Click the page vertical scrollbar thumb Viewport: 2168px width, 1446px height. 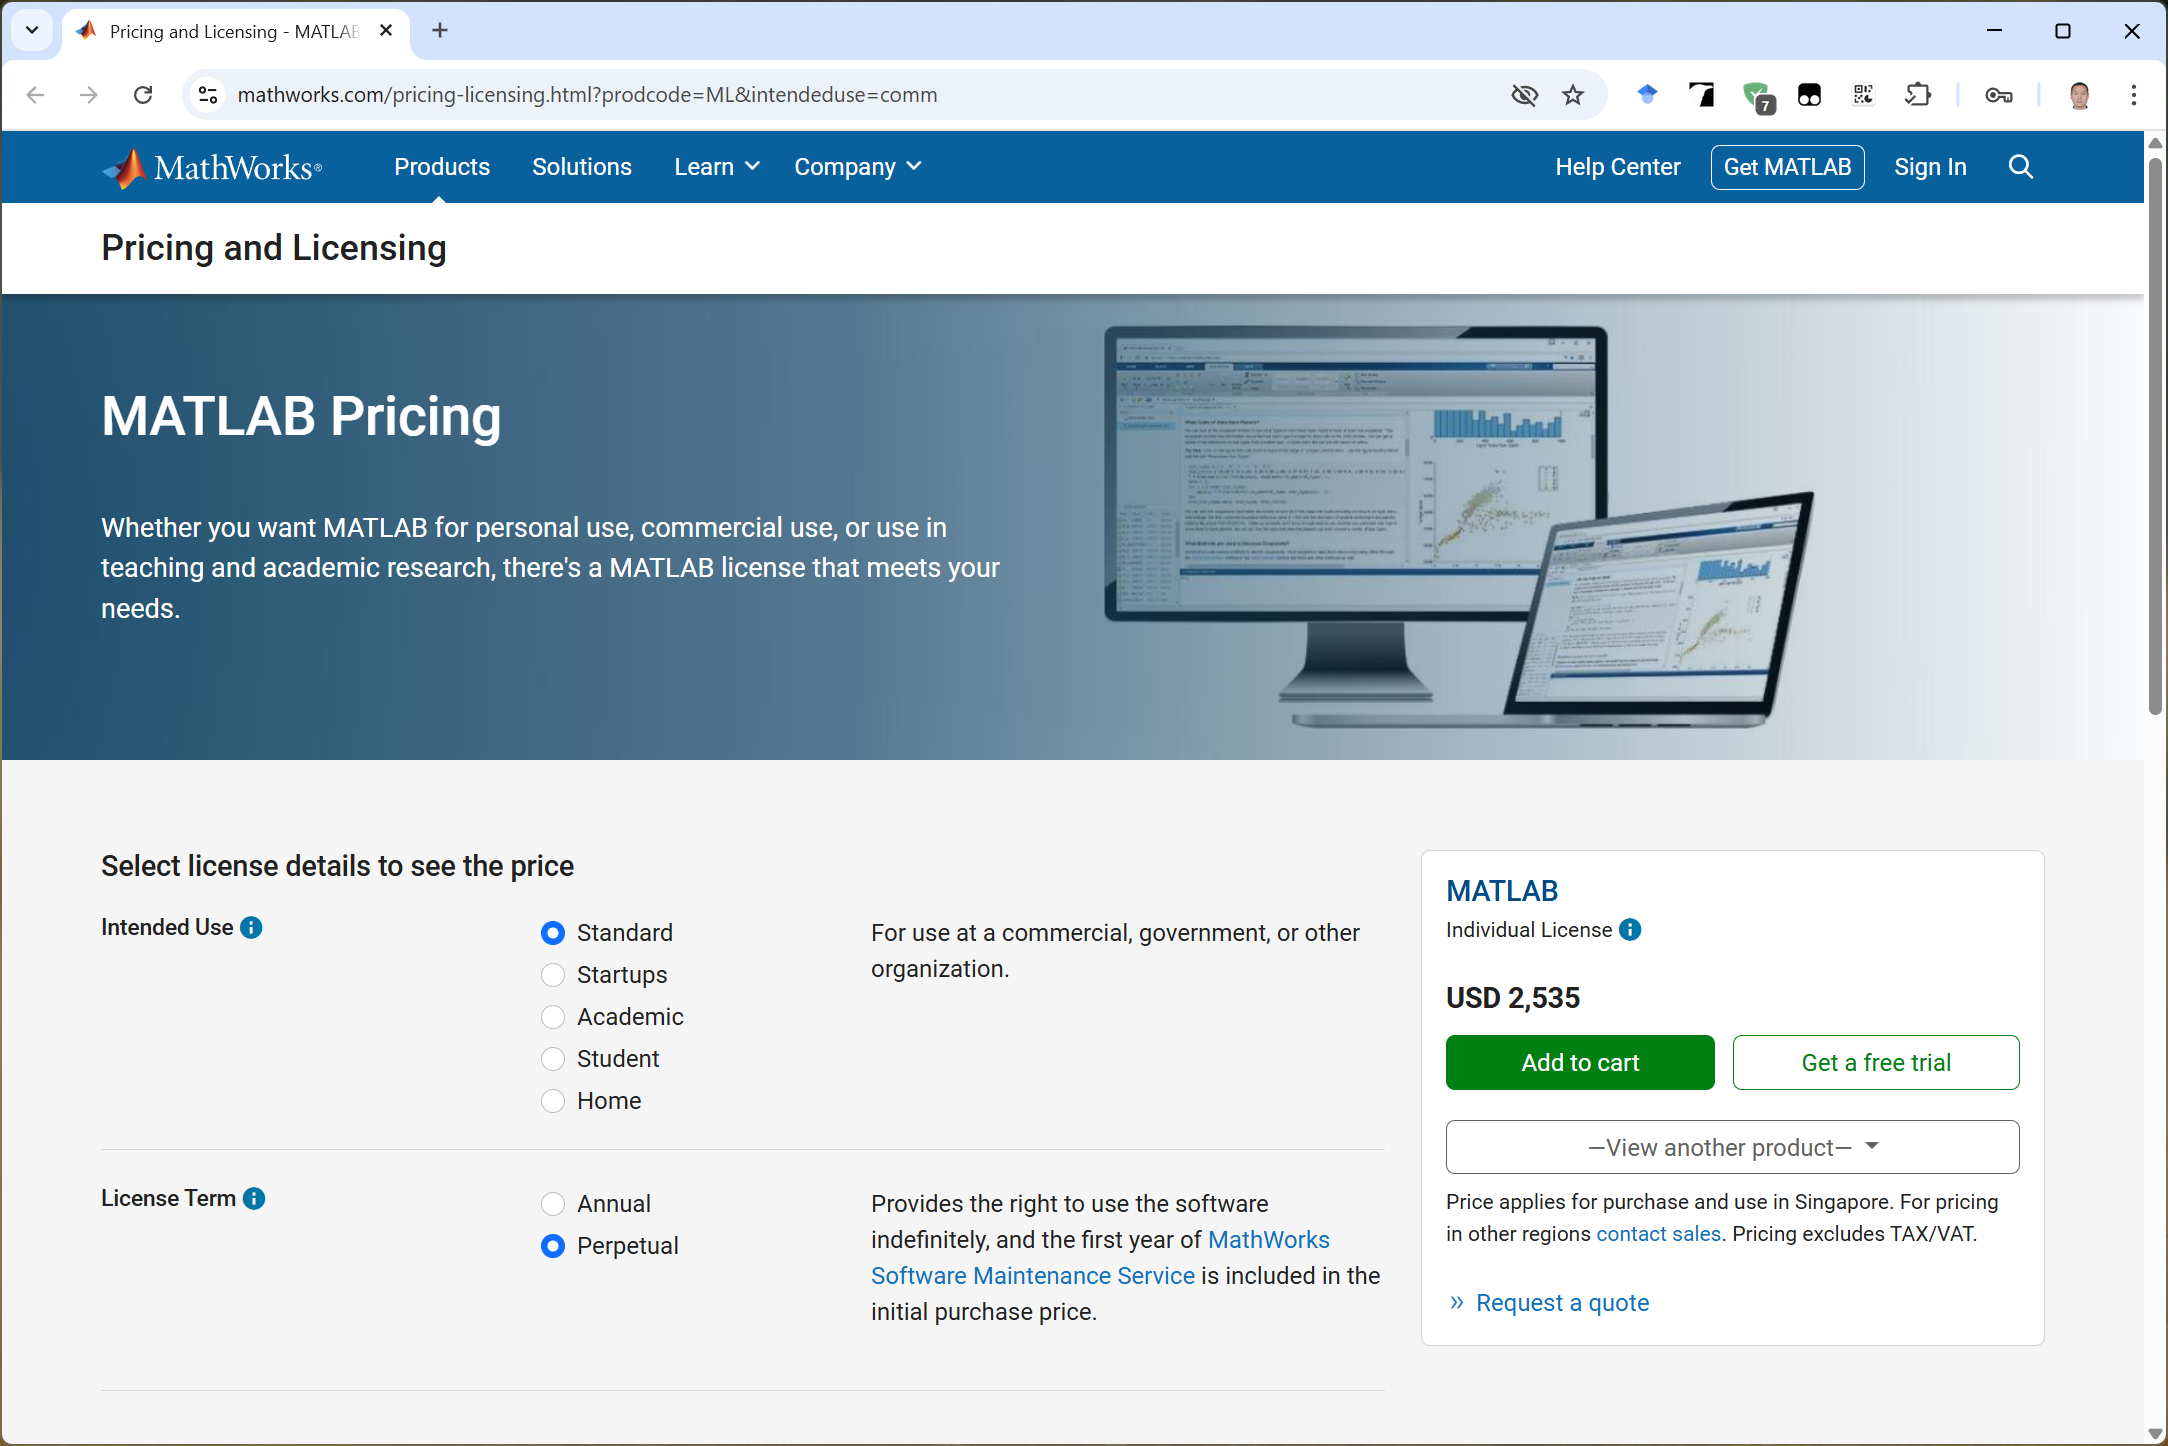[x=2155, y=435]
